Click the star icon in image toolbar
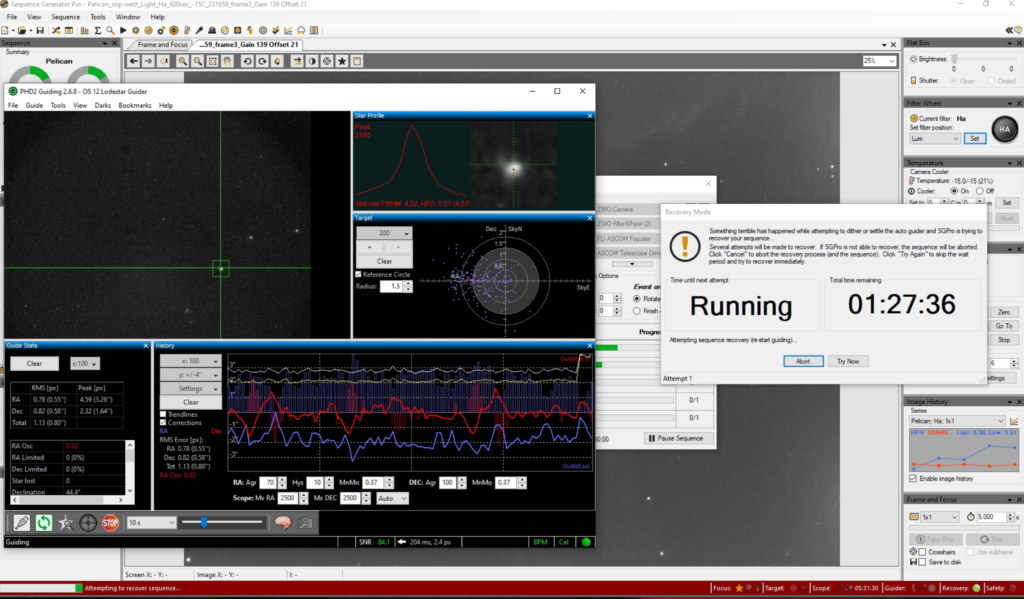 coord(342,61)
